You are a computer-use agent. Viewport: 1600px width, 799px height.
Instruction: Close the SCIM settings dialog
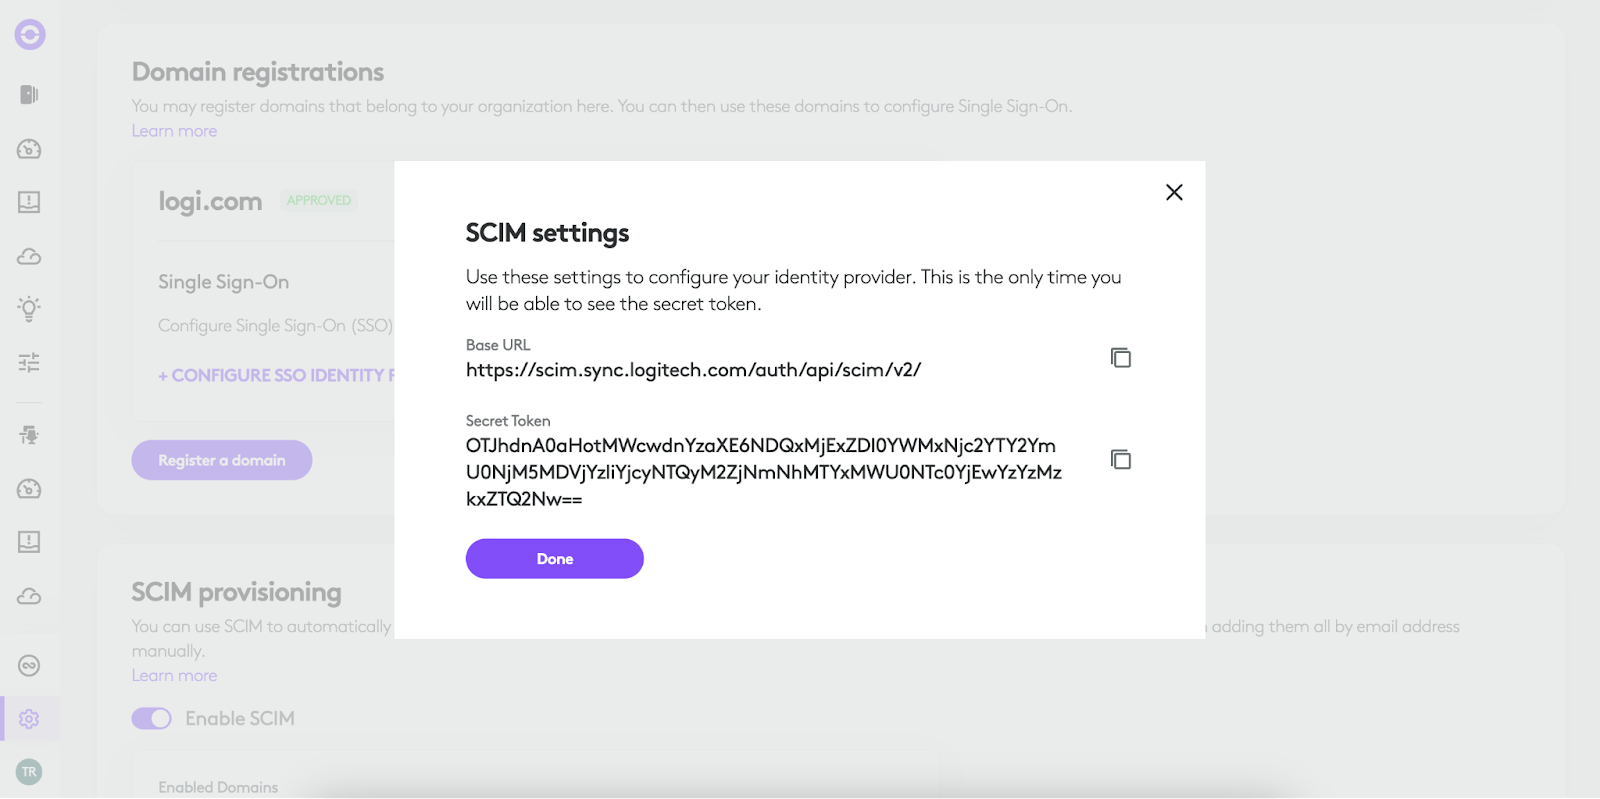(1174, 192)
